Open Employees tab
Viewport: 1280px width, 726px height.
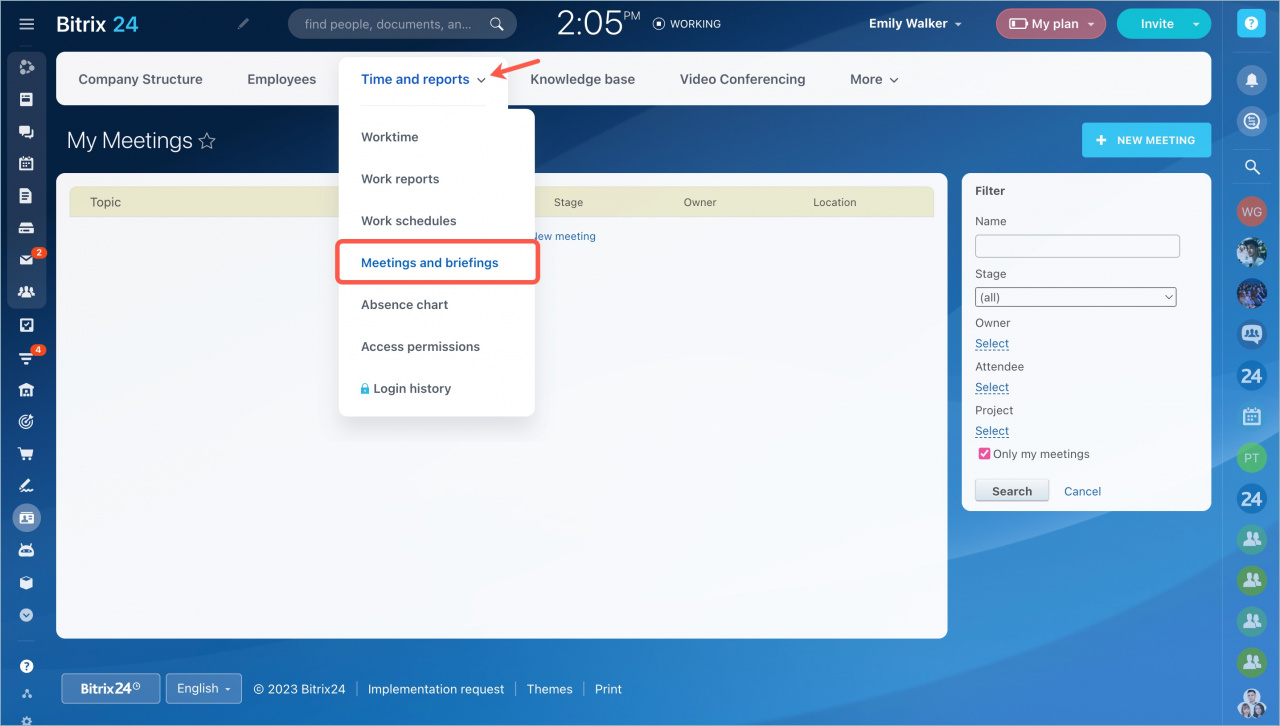tap(282, 79)
